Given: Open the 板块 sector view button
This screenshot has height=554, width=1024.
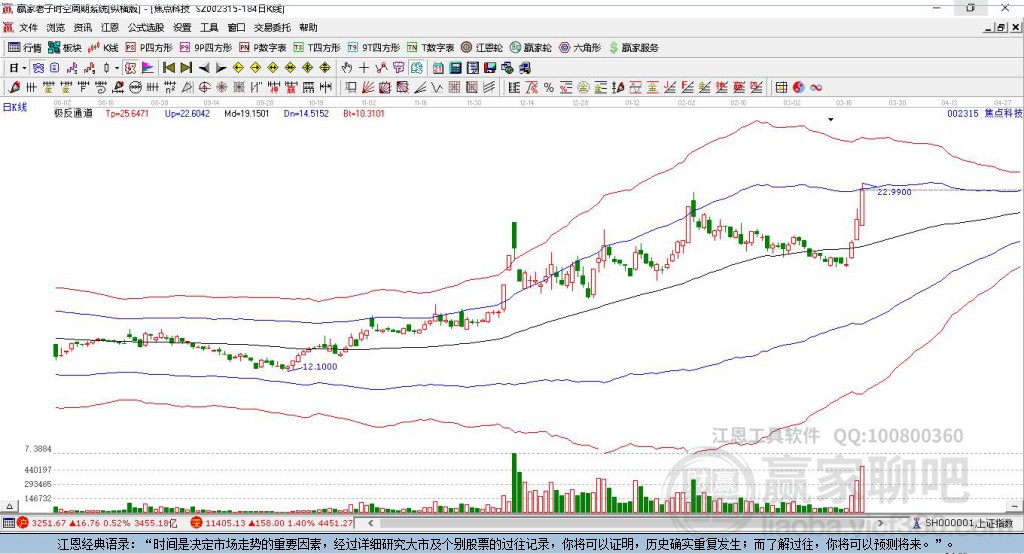Looking at the screenshot, I should (64, 48).
